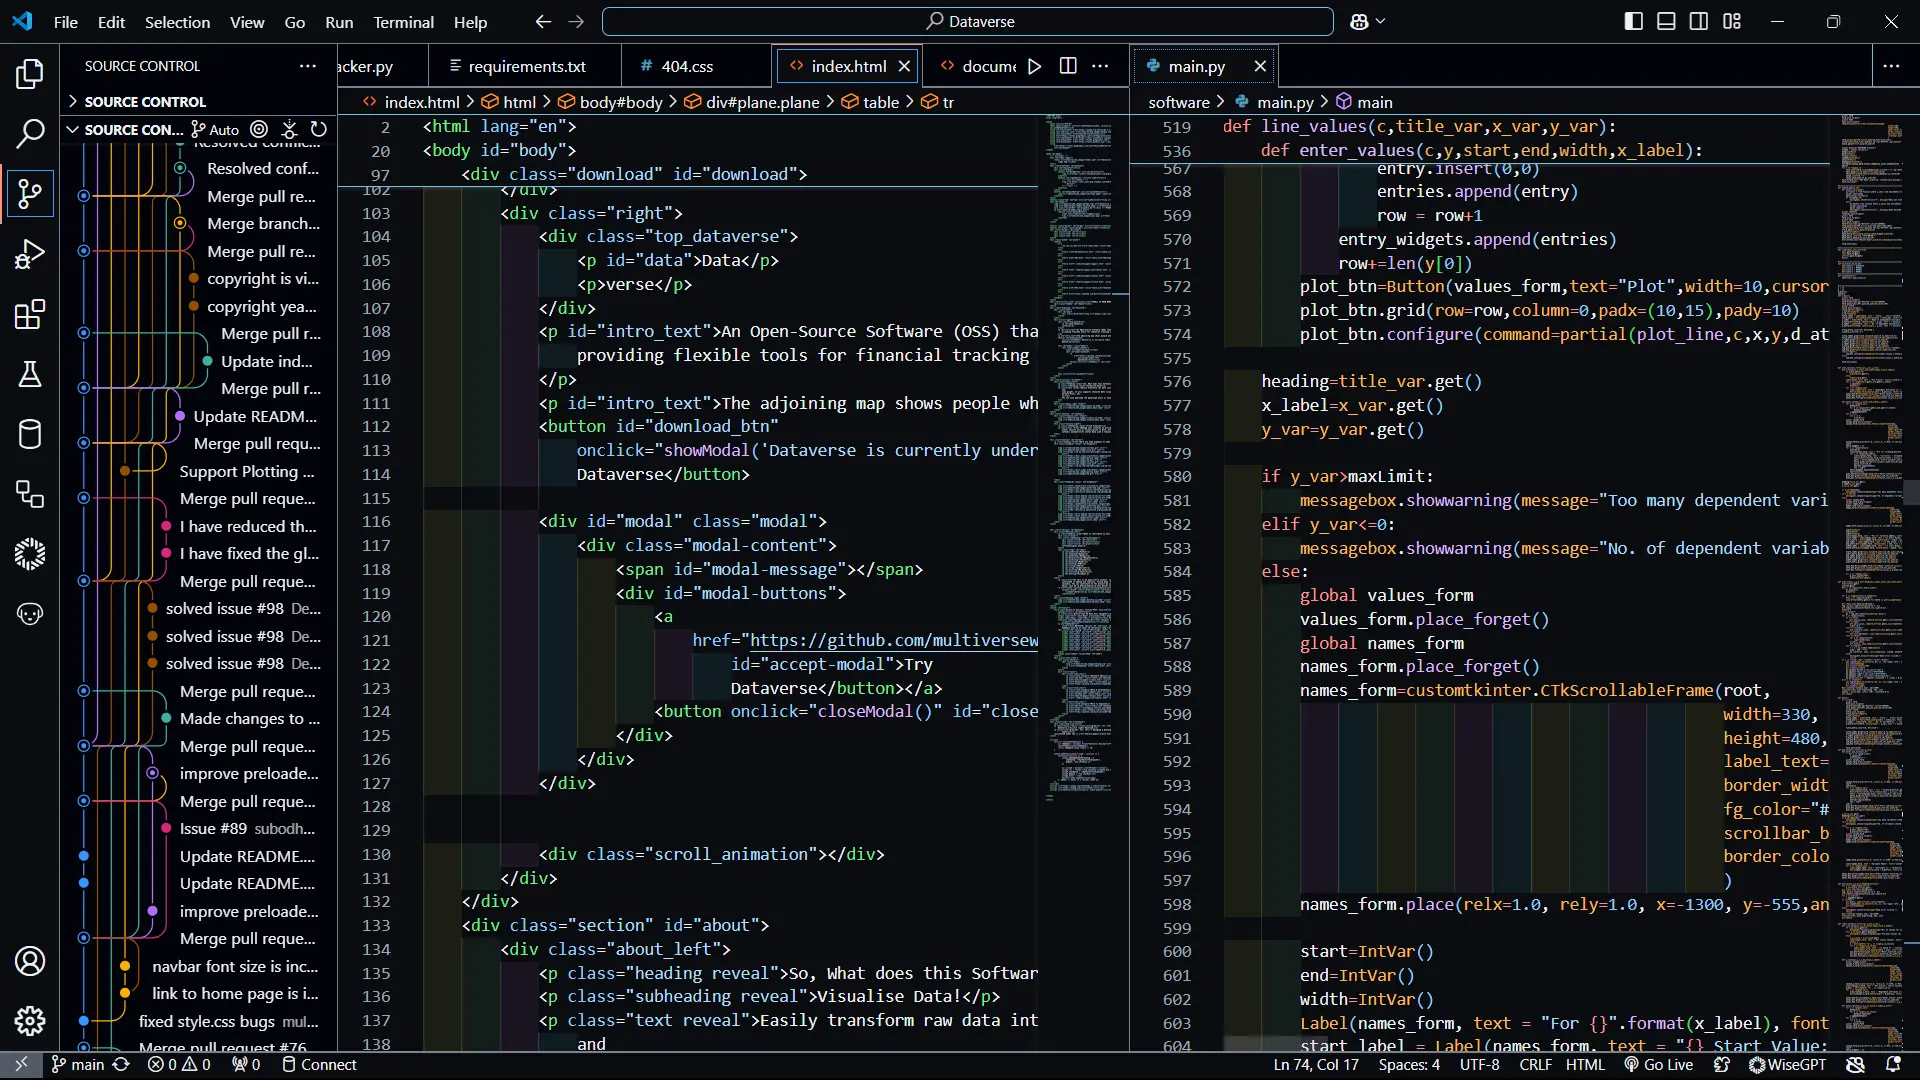Split the editor right
This screenshot has height=1080, width=1920.
tap(1068, 66)
